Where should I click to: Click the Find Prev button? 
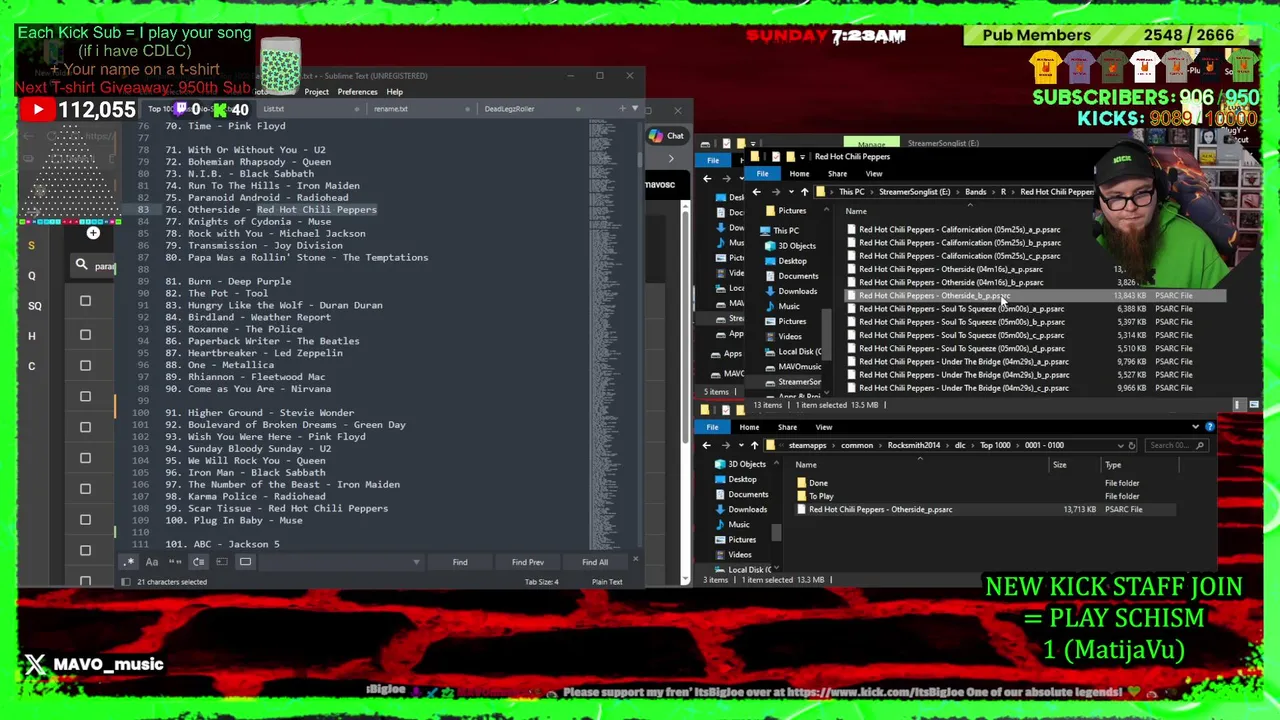527,562
